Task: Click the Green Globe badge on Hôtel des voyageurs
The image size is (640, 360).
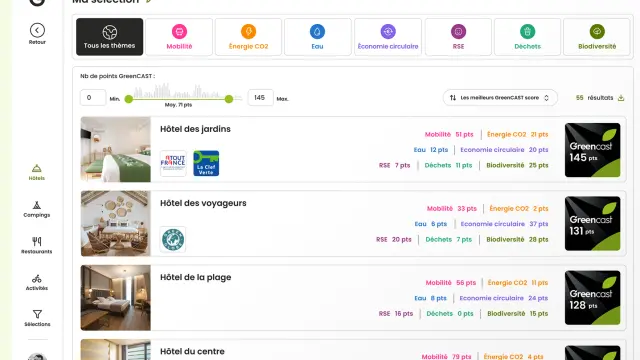Action: click(x=173, y=240)
